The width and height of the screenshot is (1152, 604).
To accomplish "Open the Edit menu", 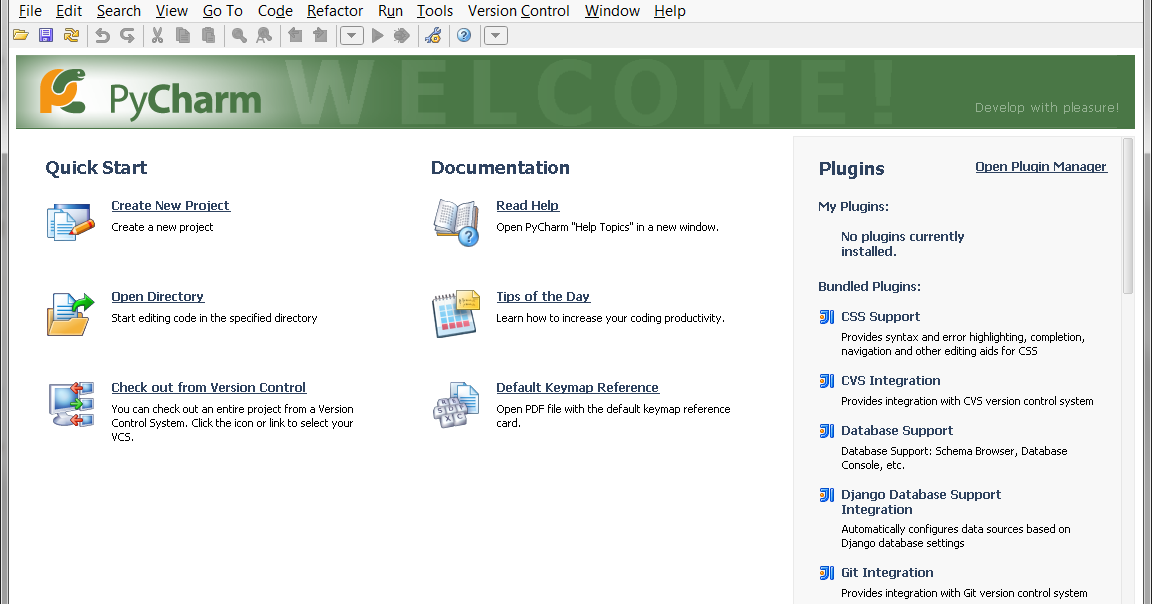I will tap(69, 11).
